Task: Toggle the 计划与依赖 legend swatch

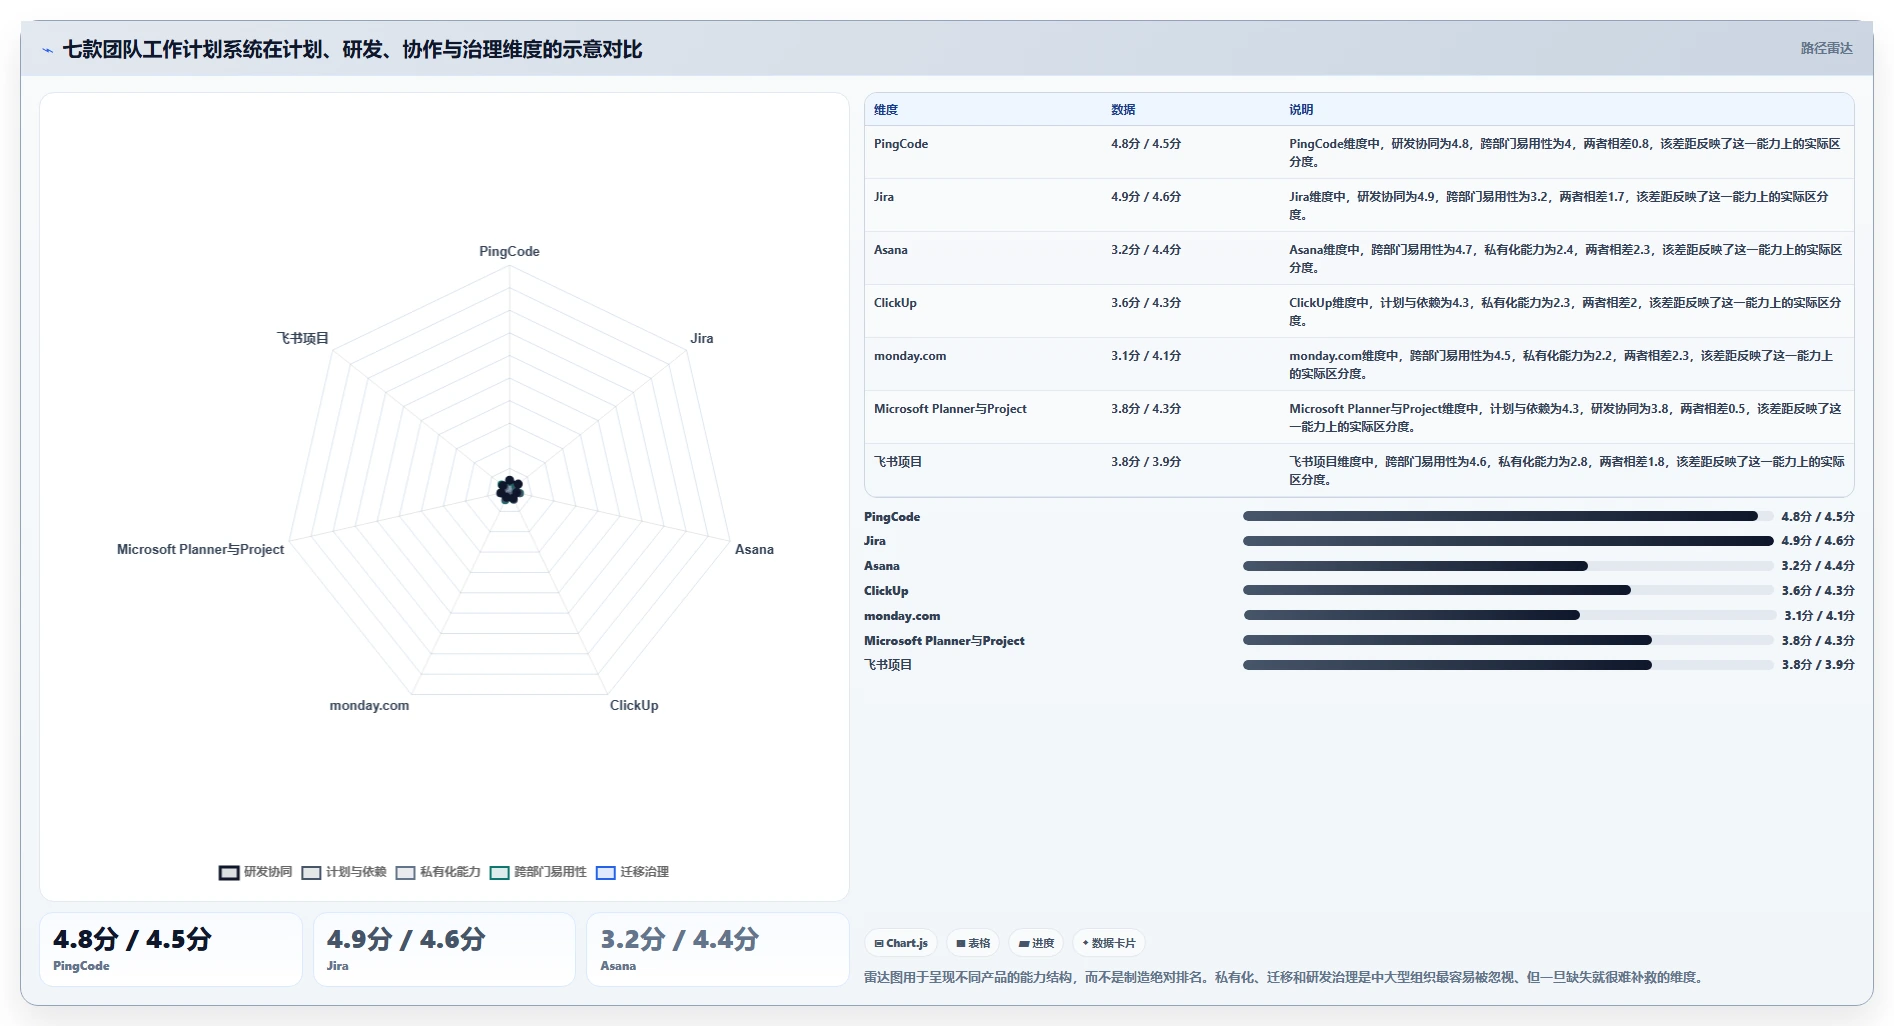Action: tap(311, 873)
